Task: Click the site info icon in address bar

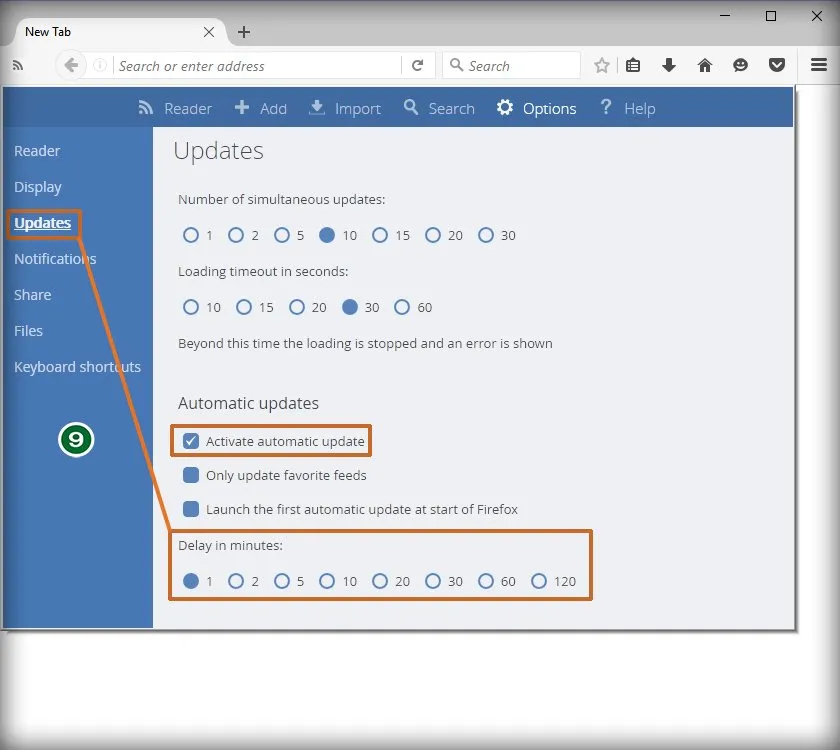Action: (x=100, y=65)
